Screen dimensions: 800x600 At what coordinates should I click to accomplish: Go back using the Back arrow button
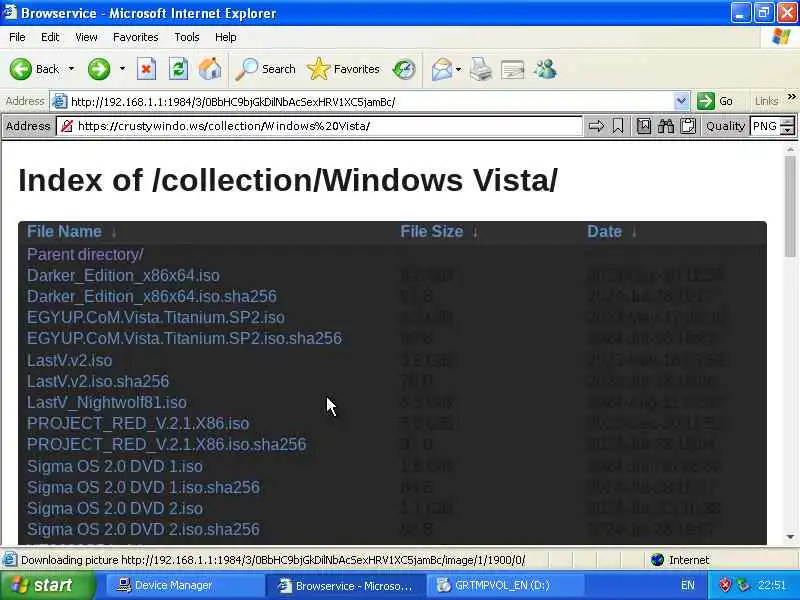[34, 69]
